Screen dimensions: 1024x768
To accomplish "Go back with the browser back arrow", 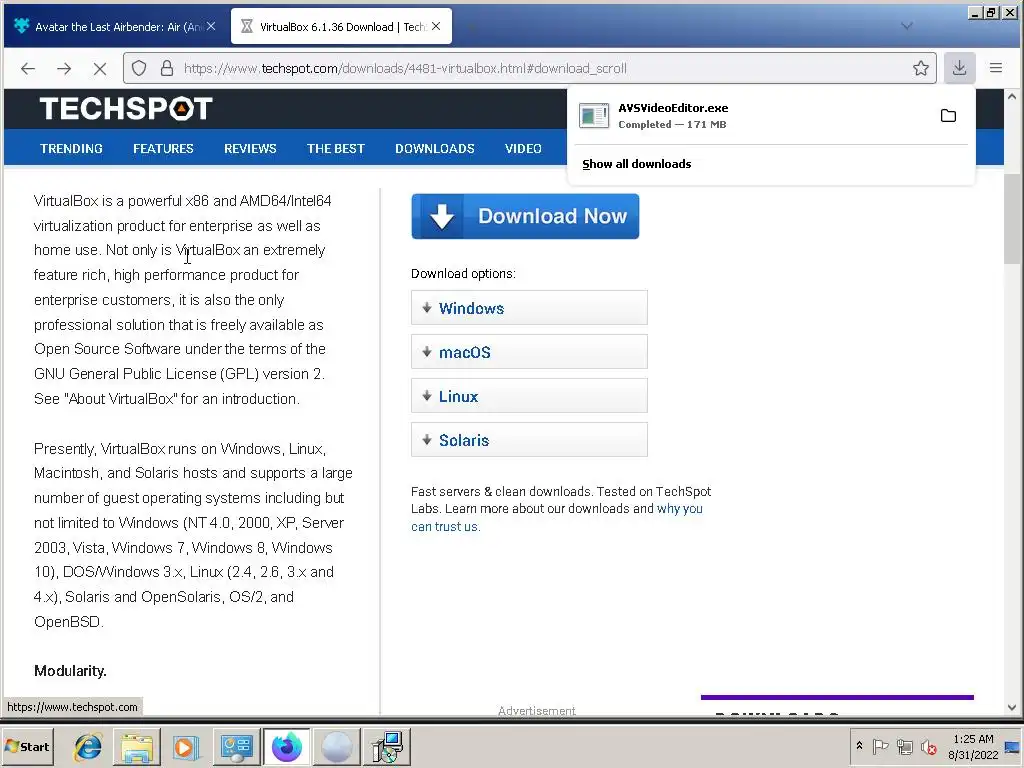I will click(x=27, y=68).
